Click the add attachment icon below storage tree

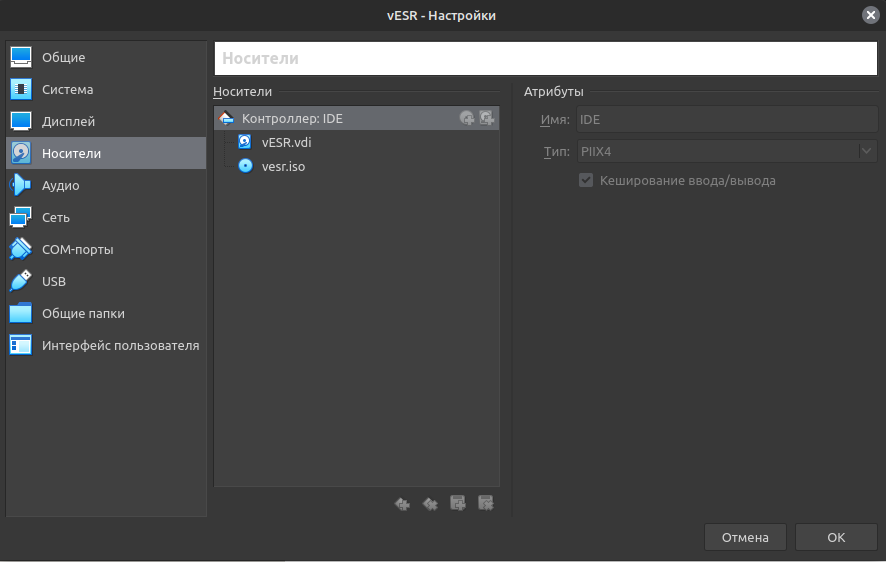(x=458, y=504)
